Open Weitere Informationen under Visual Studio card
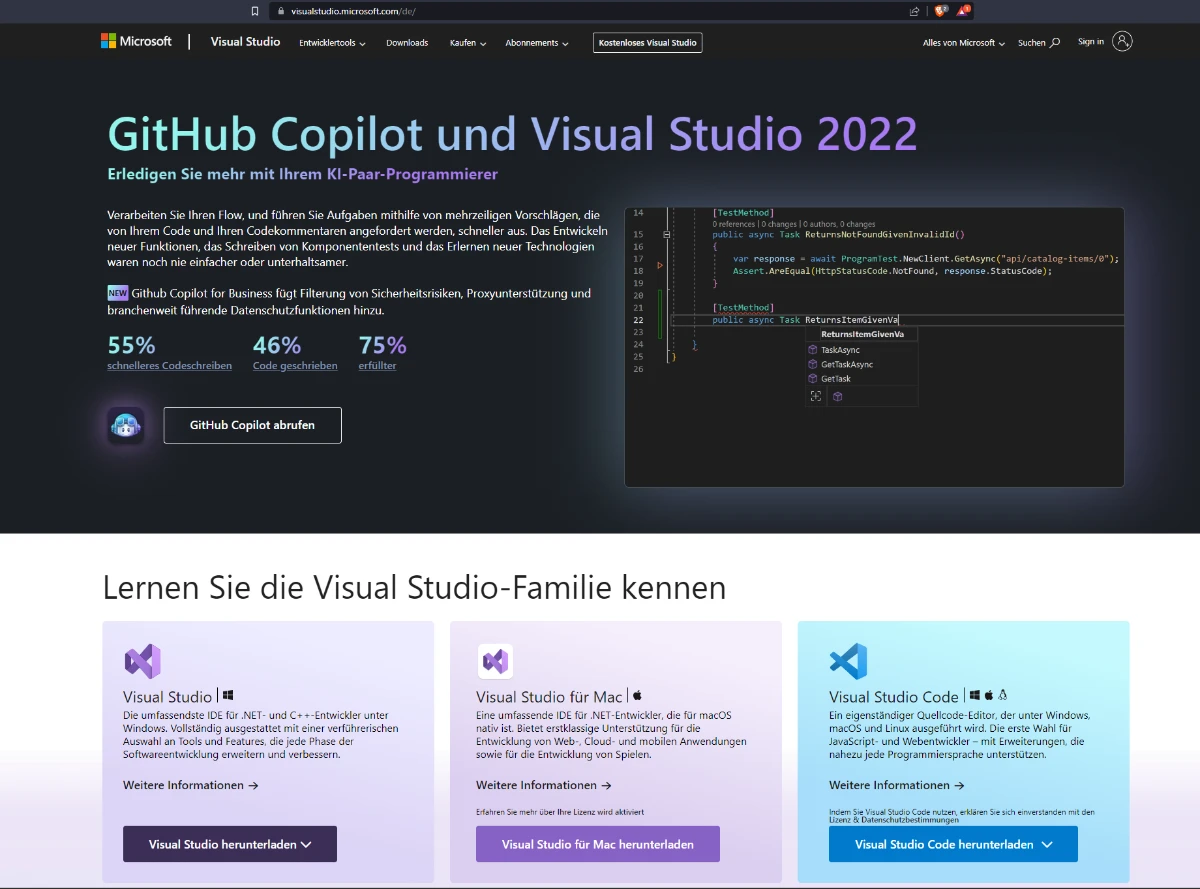1200x889 pixels. (x=191, y=785)
